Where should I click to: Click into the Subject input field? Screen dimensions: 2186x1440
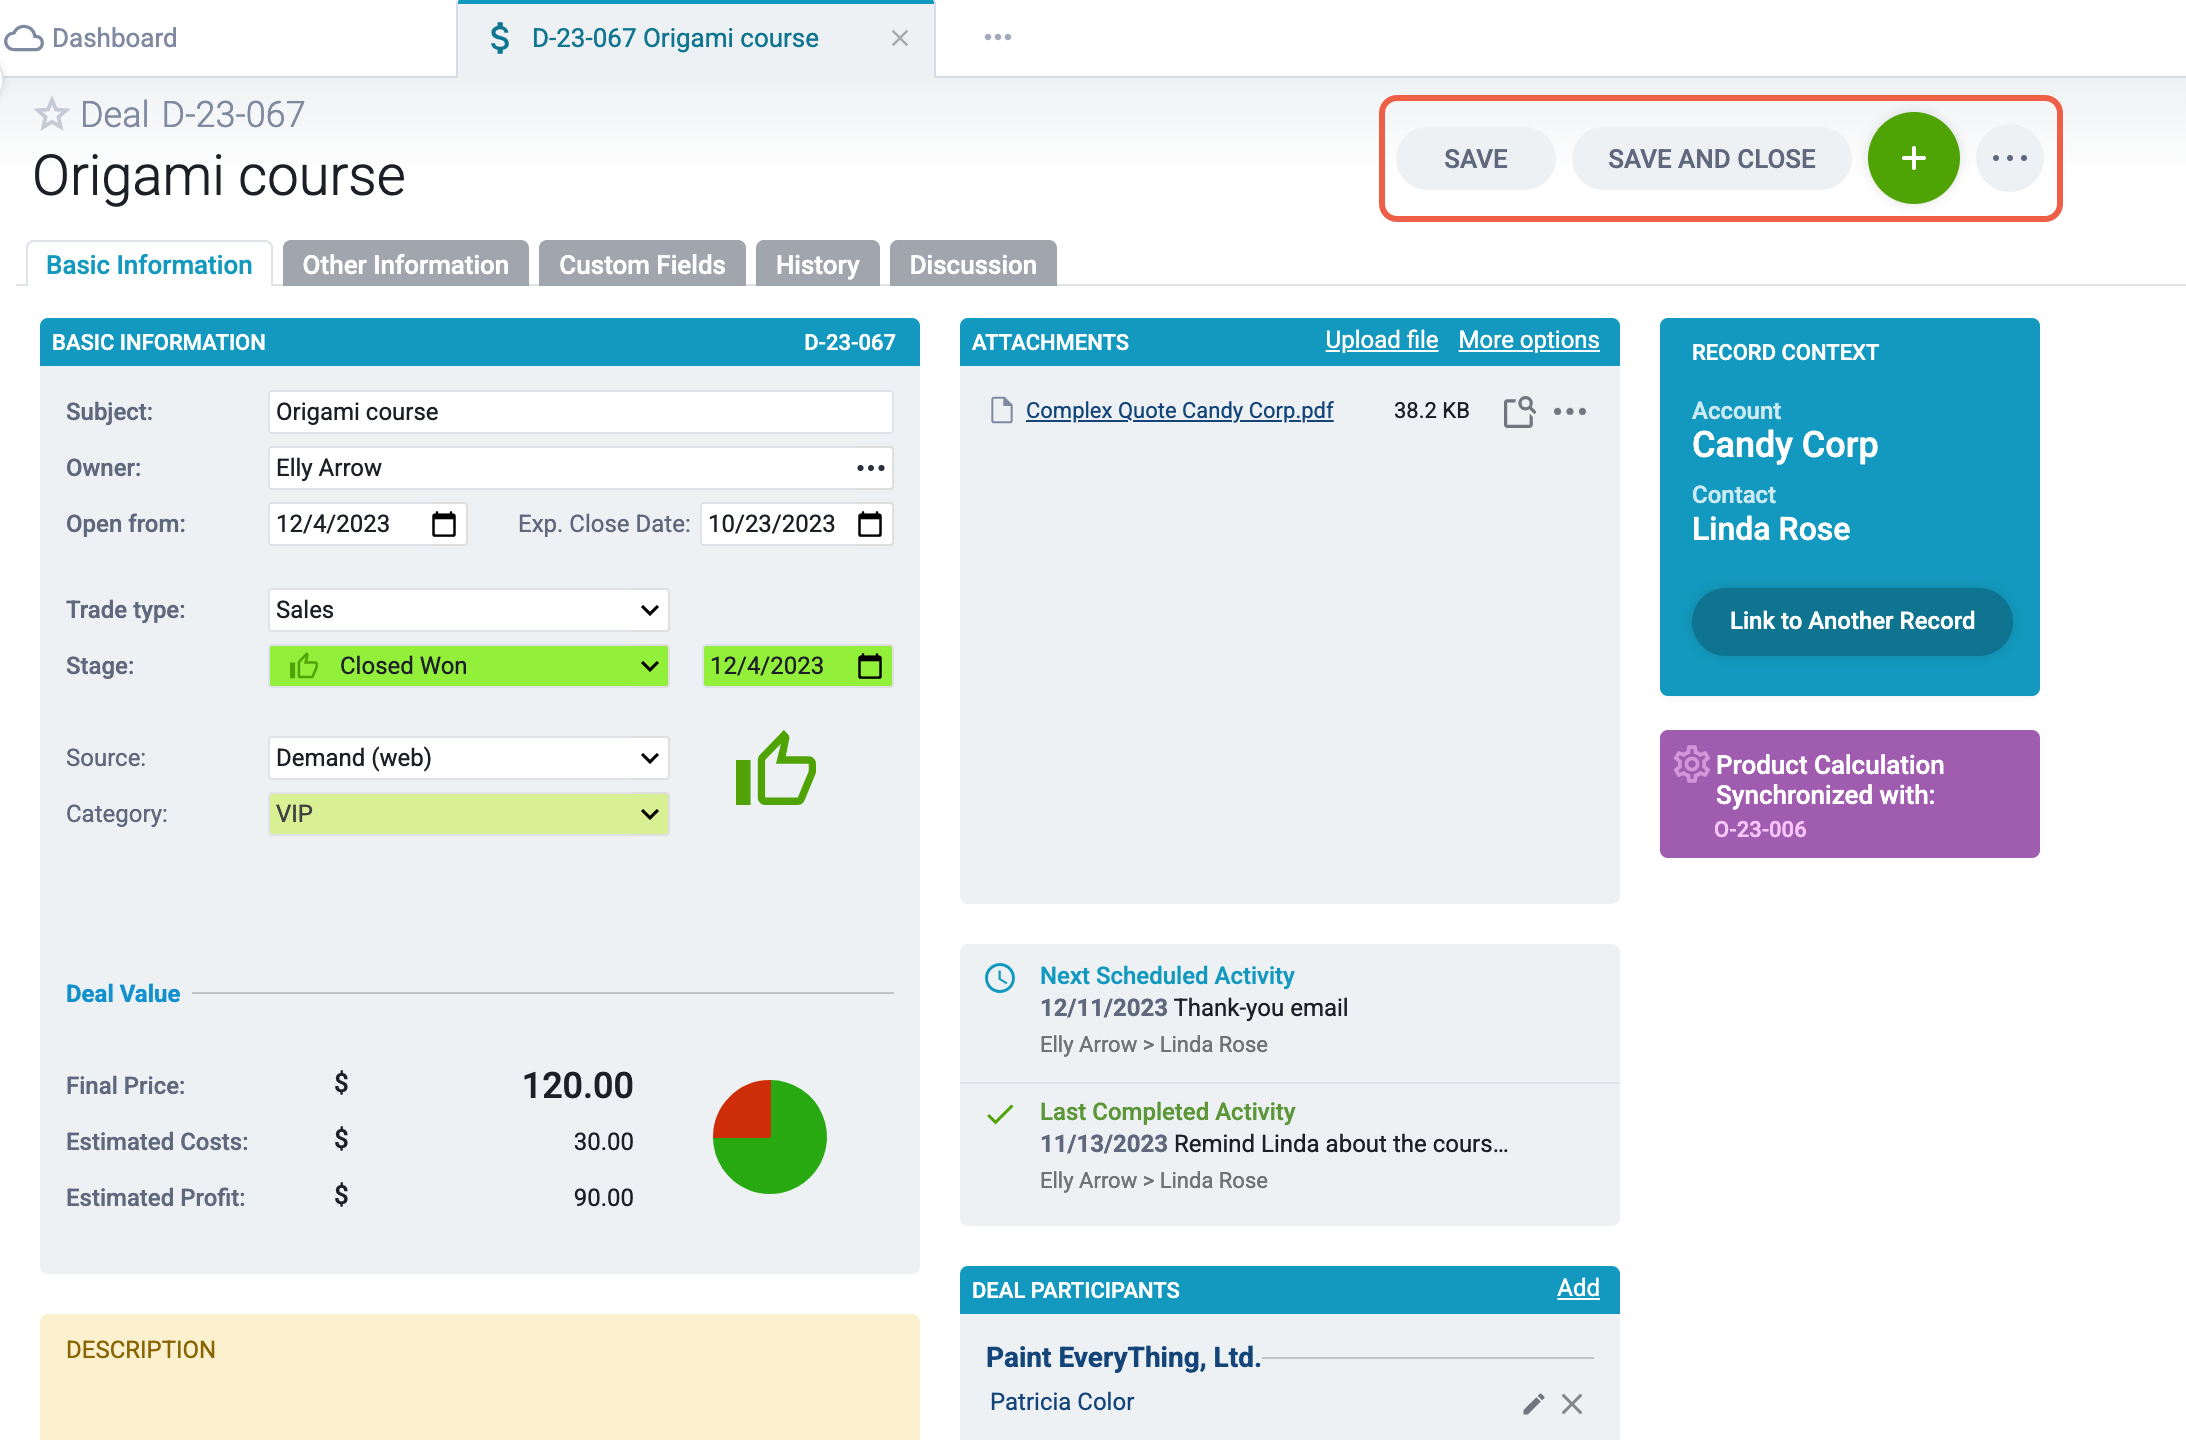click(x=580, y=412)
